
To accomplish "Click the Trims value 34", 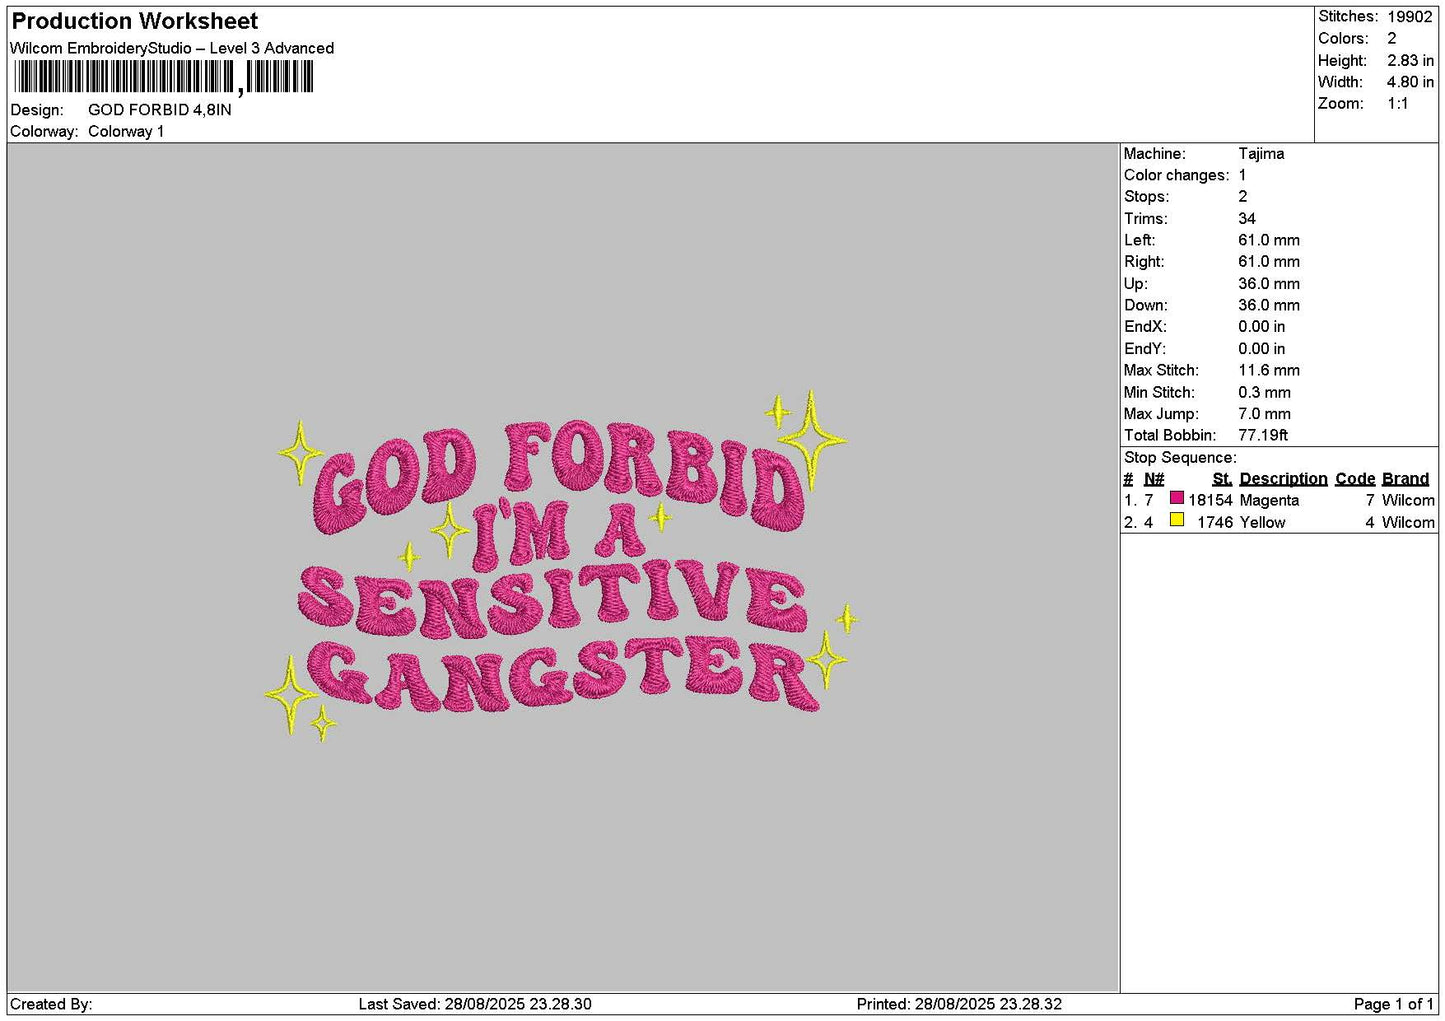I will (1247, 219).
